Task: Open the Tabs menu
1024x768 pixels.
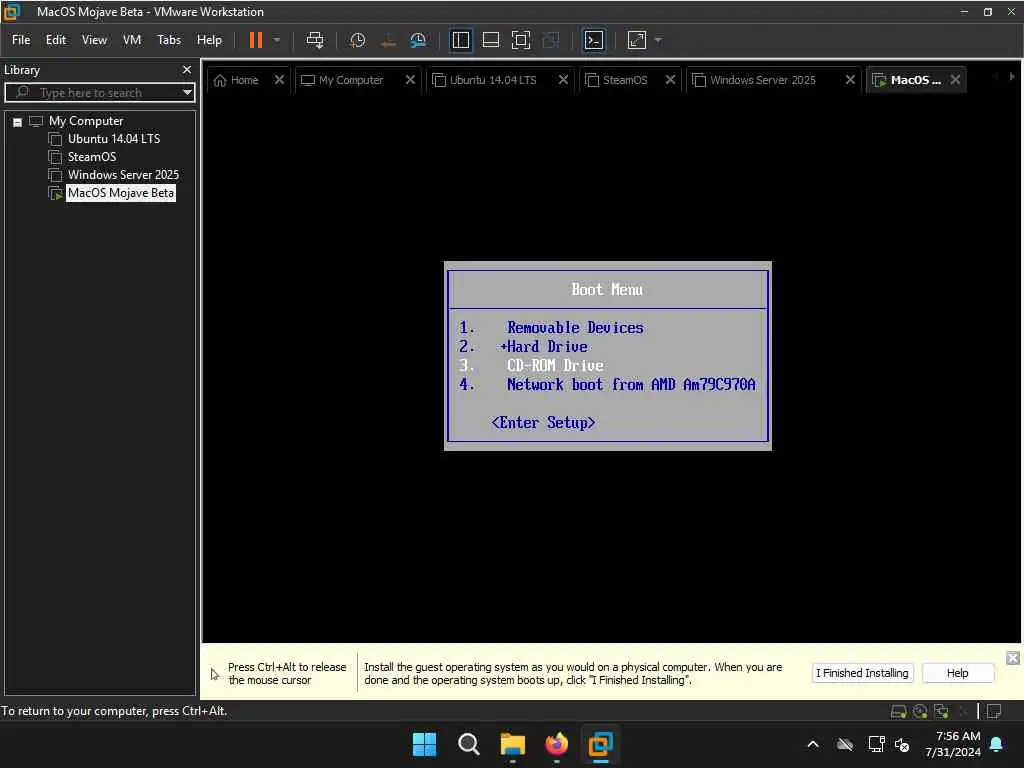Action: coord(168,40)
